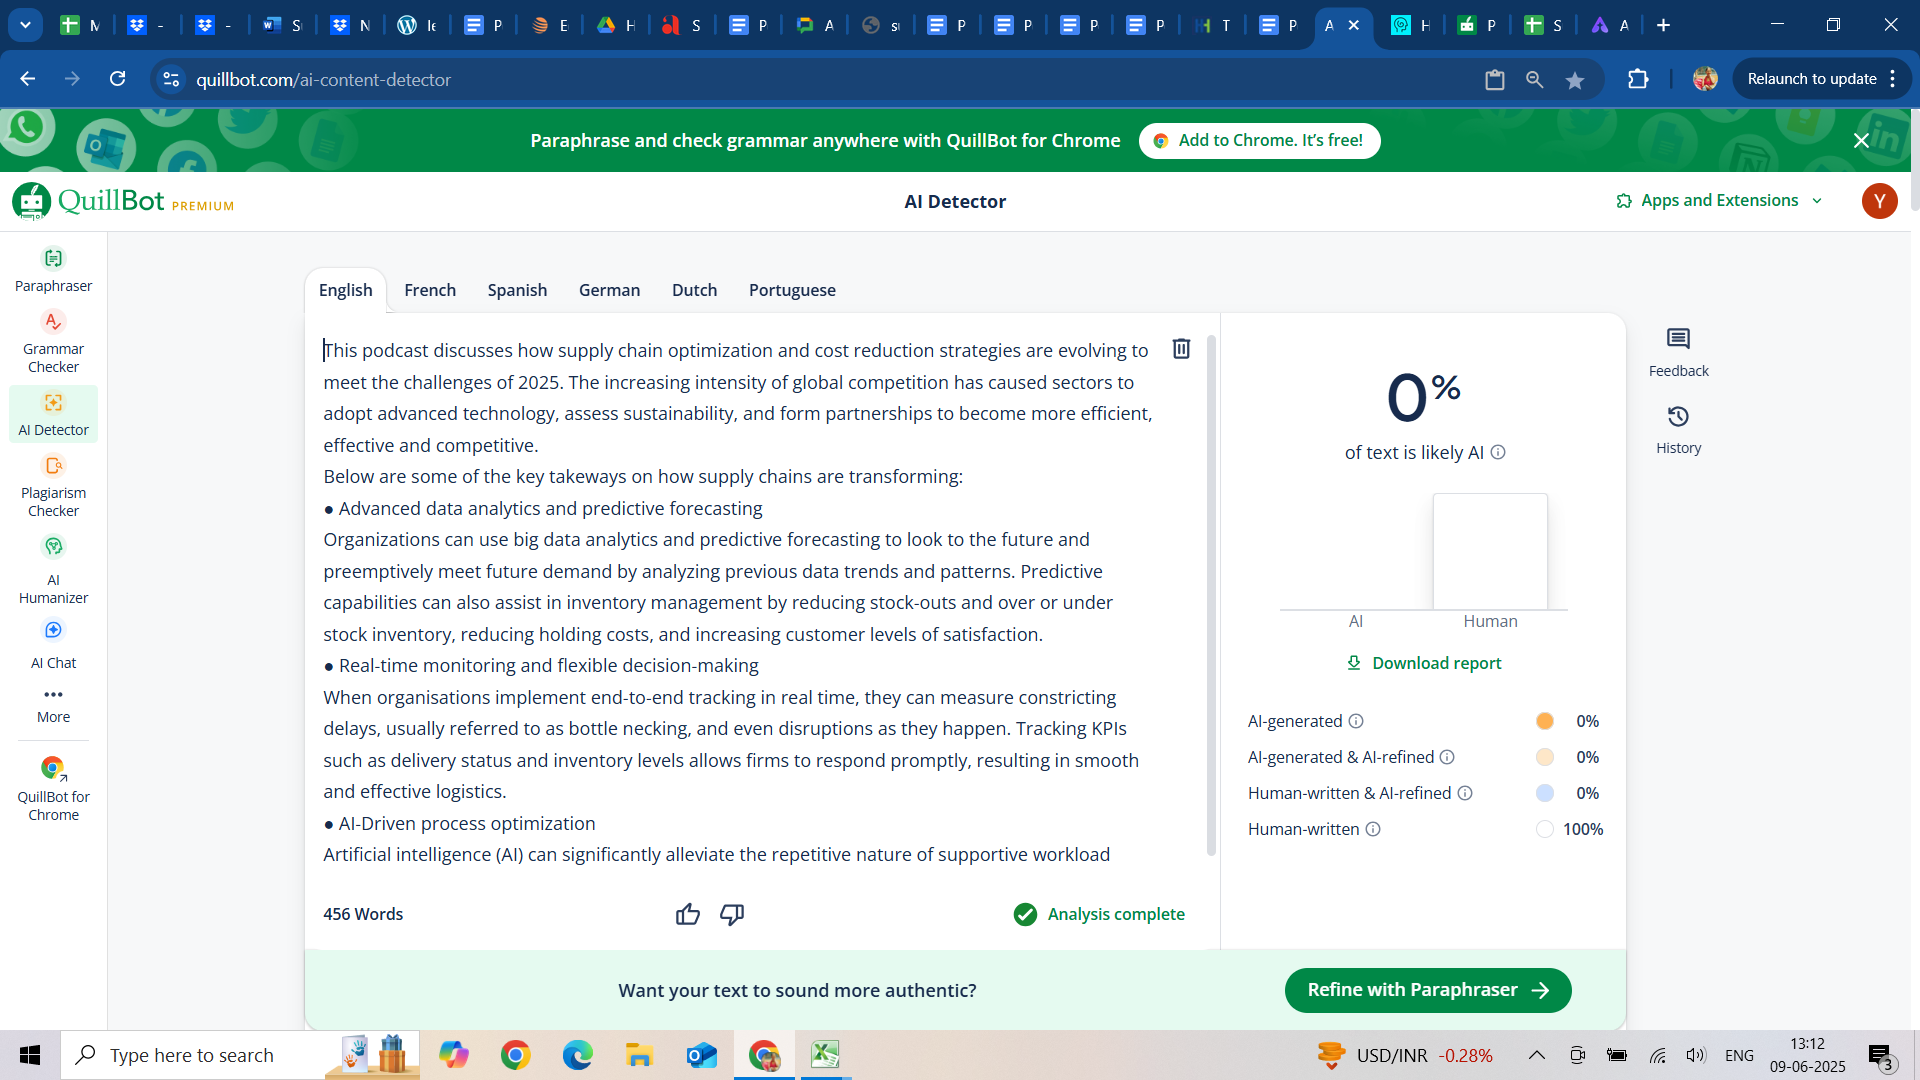Open Outlook from taskbar

[x=701, y=1055]
